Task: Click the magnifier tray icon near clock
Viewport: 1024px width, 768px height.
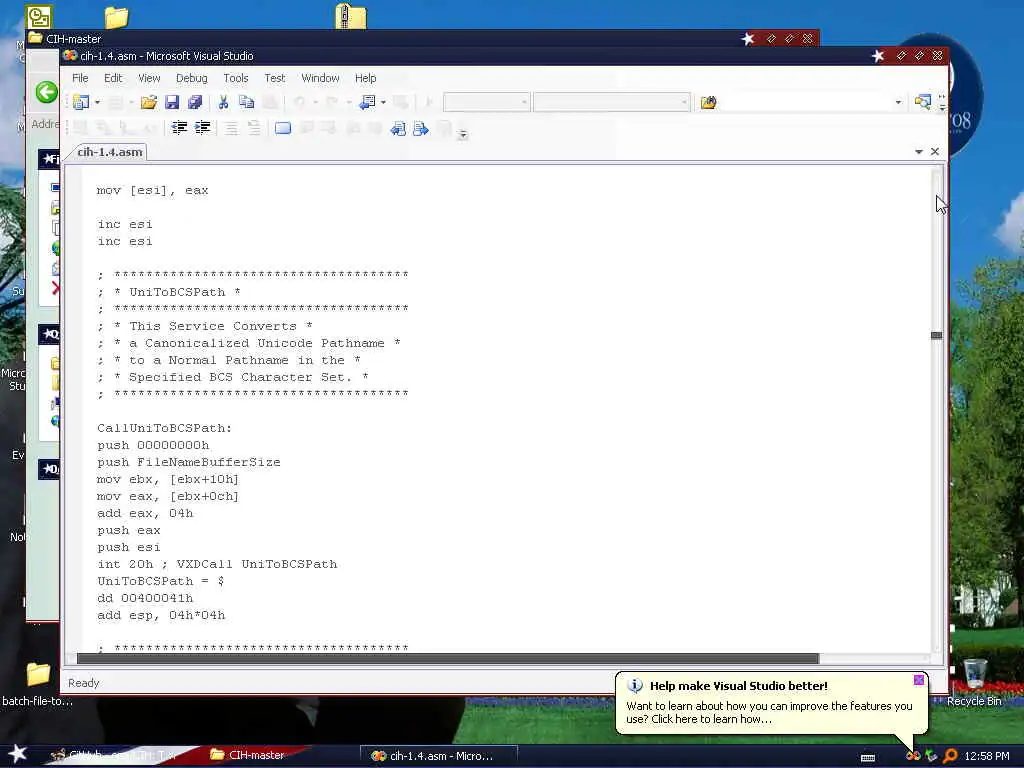Action: [950, 756]
